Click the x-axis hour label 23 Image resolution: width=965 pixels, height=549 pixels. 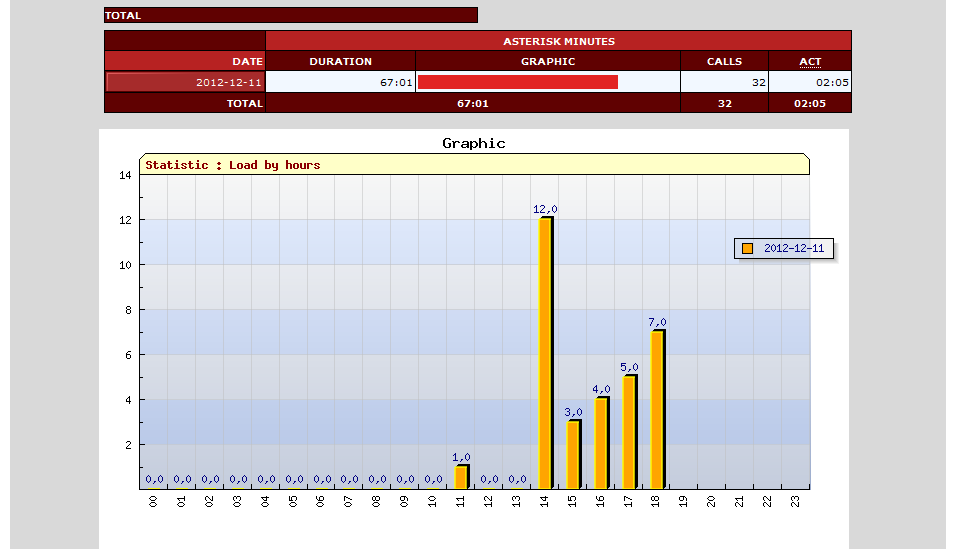[795, 502]
